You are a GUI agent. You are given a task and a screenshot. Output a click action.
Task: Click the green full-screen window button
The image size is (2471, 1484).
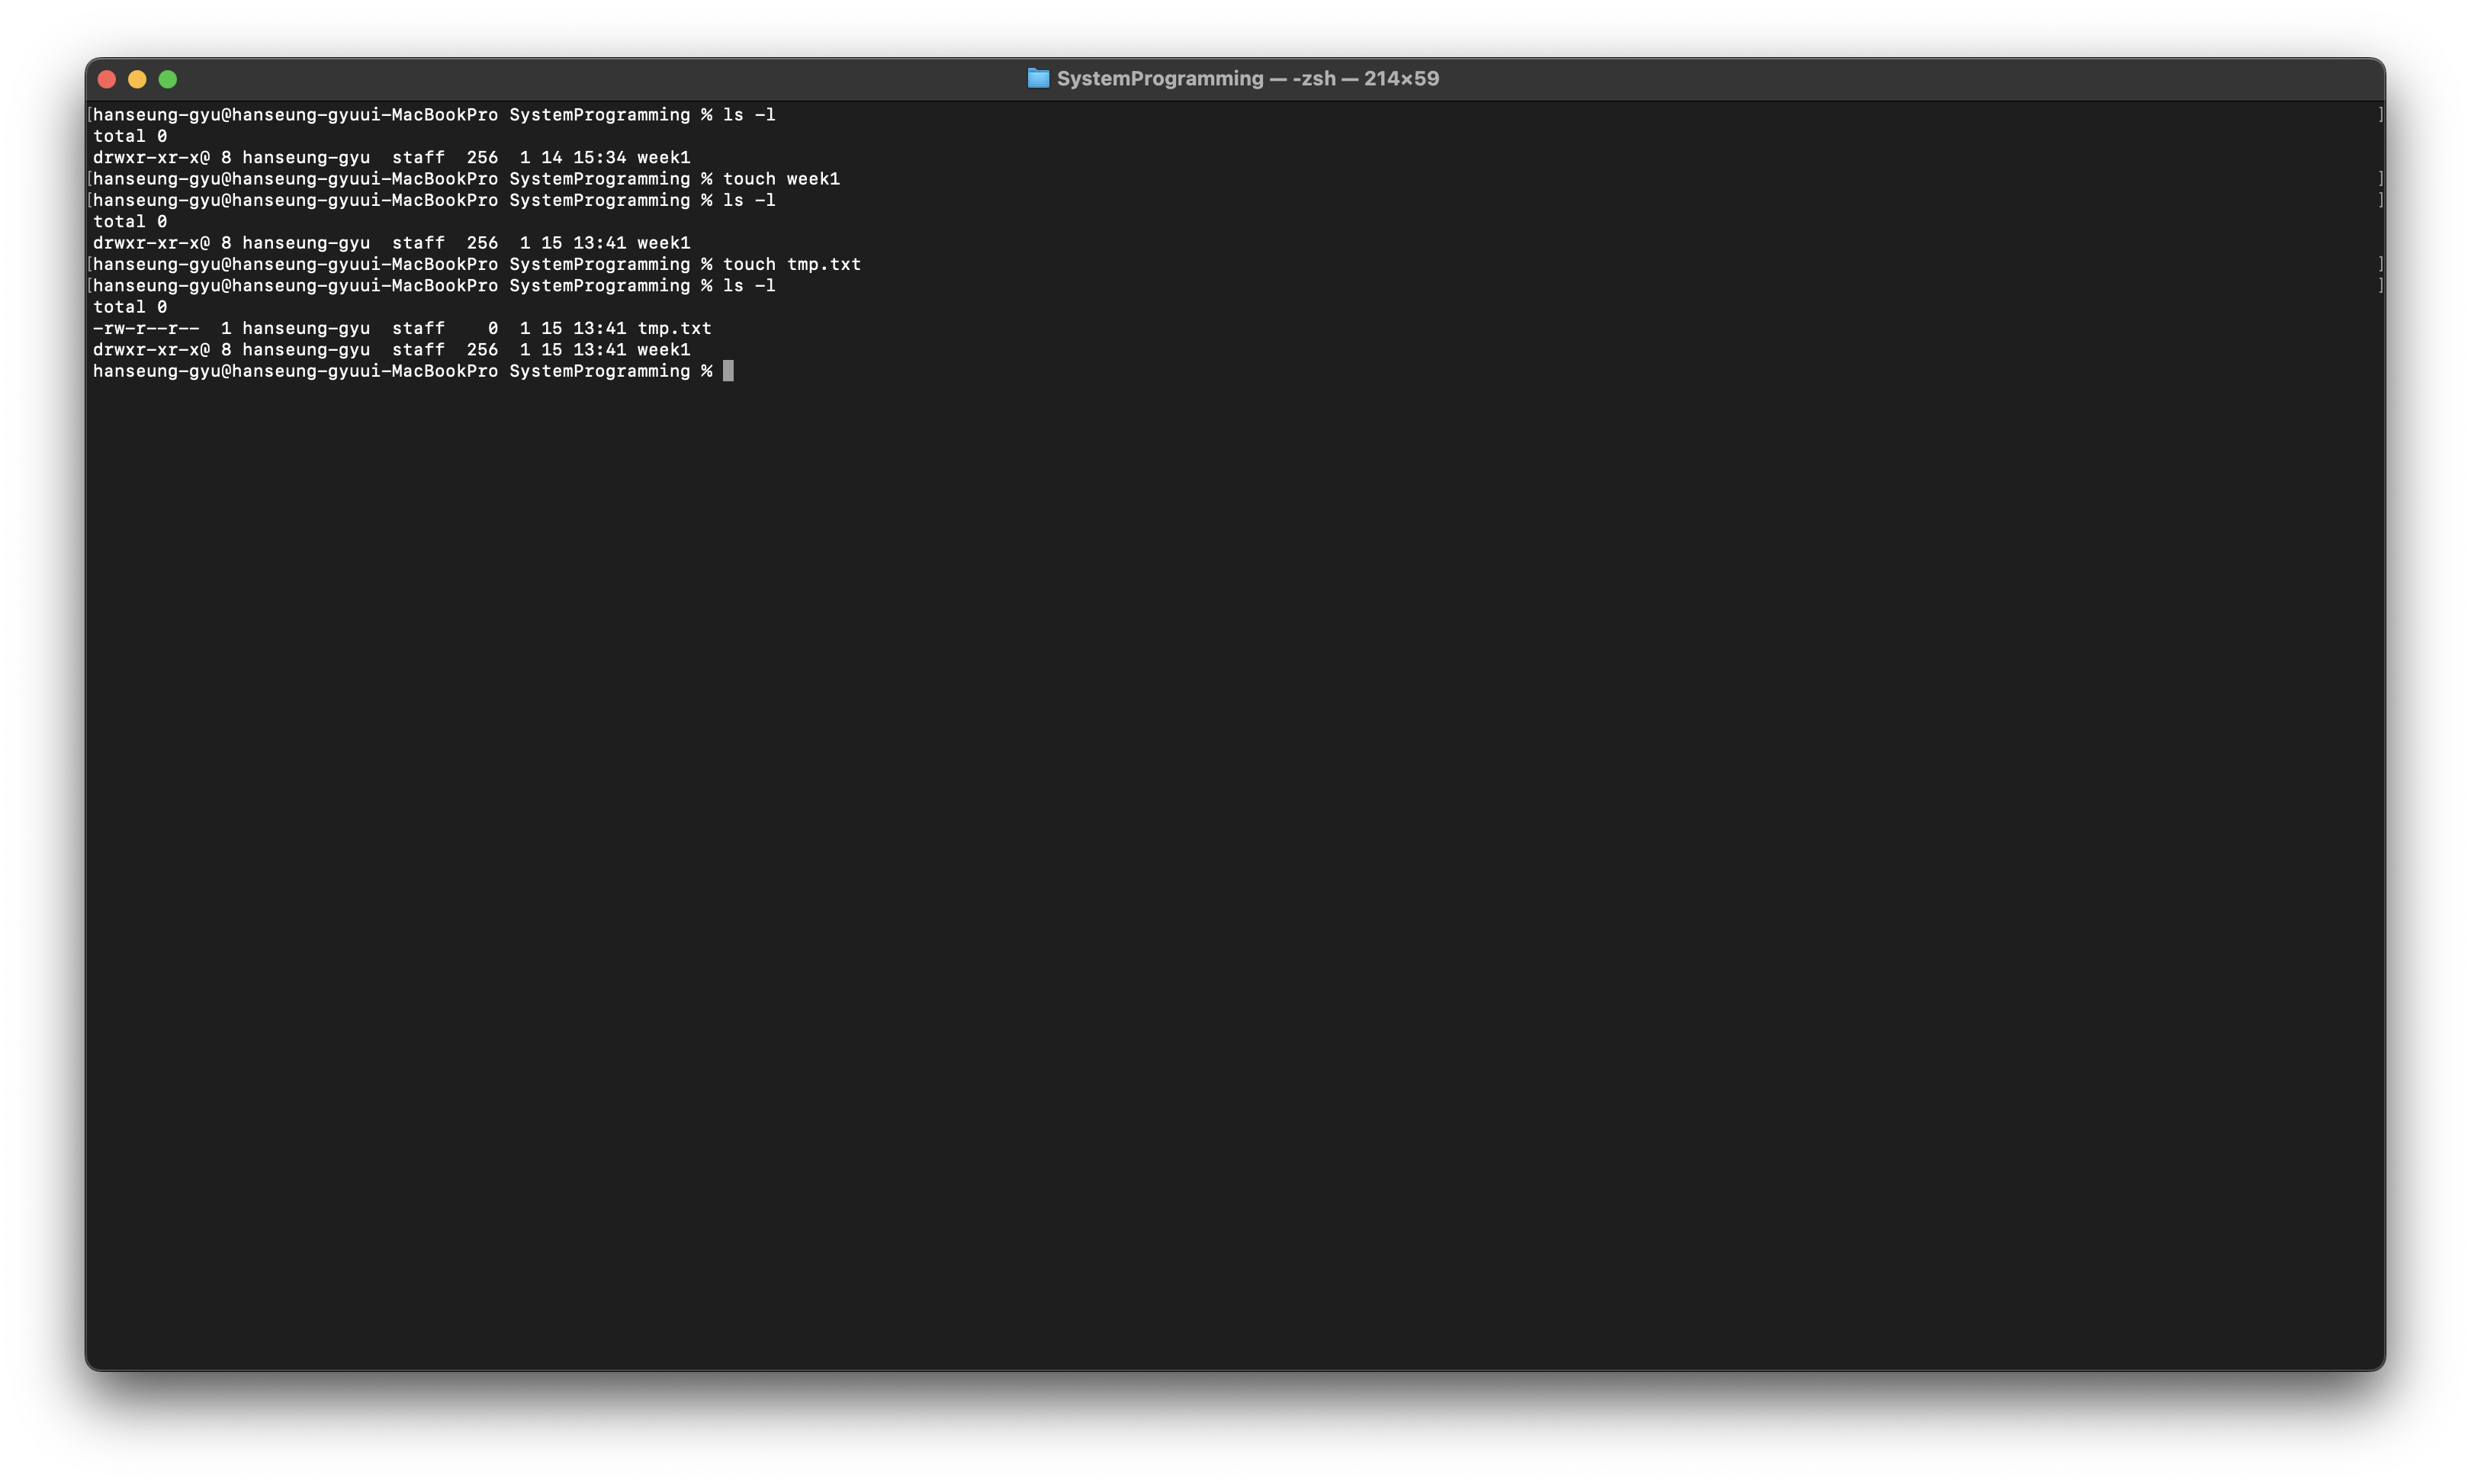click(x=168, y=79)
